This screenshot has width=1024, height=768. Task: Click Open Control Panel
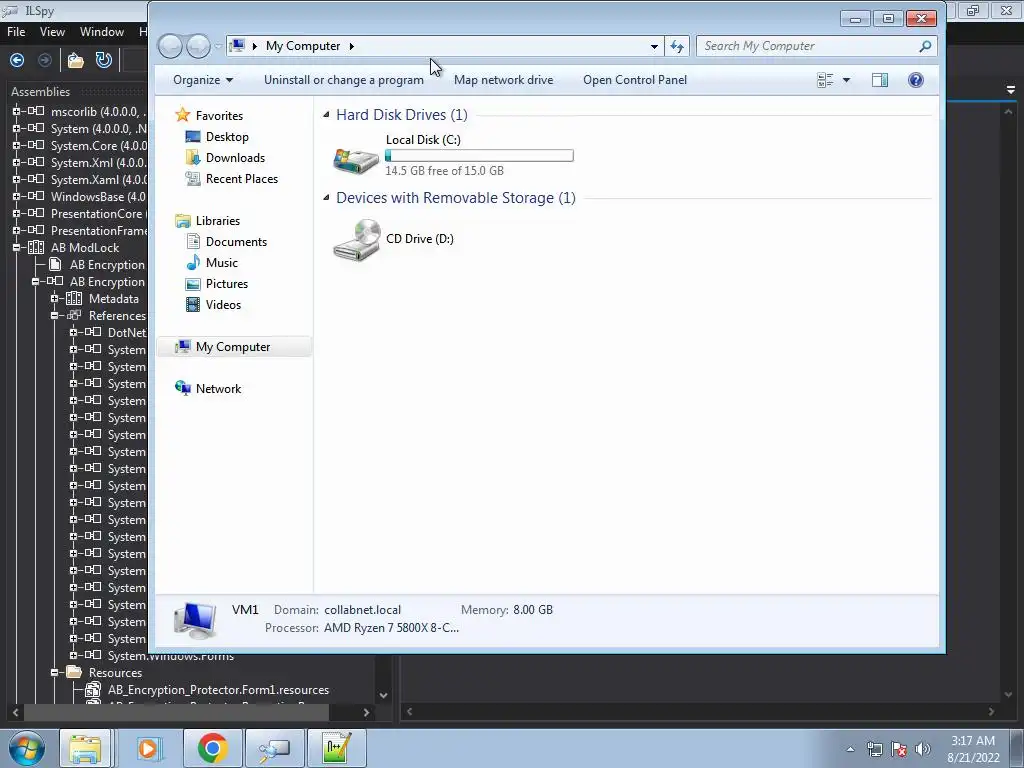click(635, 80)
